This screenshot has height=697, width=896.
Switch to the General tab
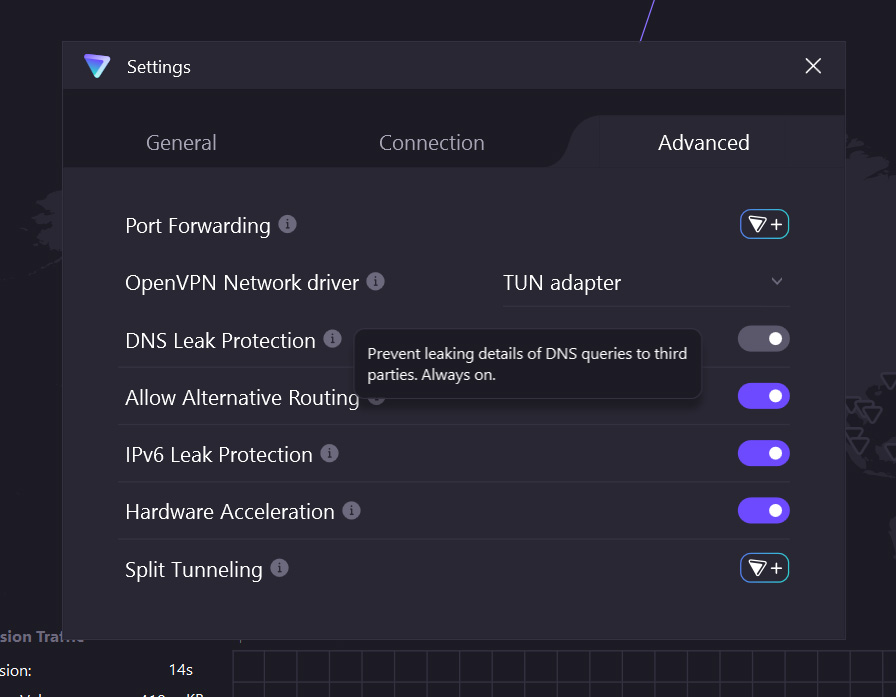pos(181,142)
